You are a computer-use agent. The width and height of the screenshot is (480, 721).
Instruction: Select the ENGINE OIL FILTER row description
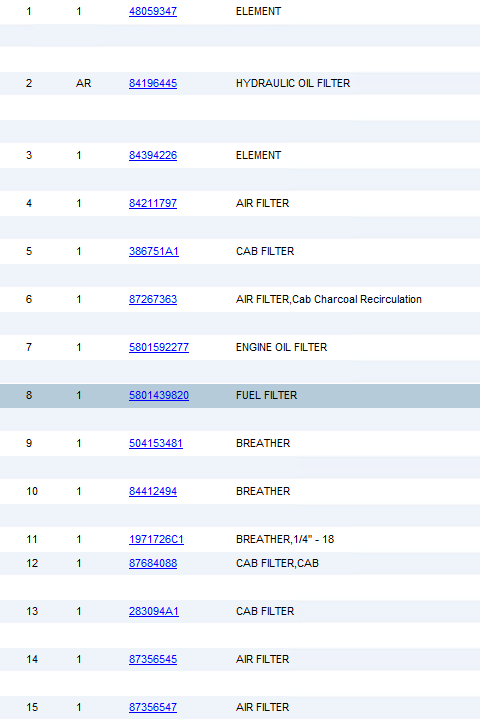coord(281,347)
